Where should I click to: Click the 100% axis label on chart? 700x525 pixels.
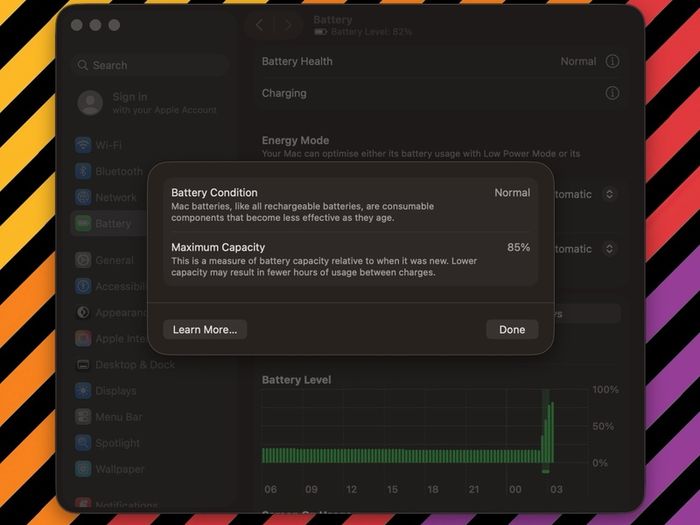coord(605,389)
